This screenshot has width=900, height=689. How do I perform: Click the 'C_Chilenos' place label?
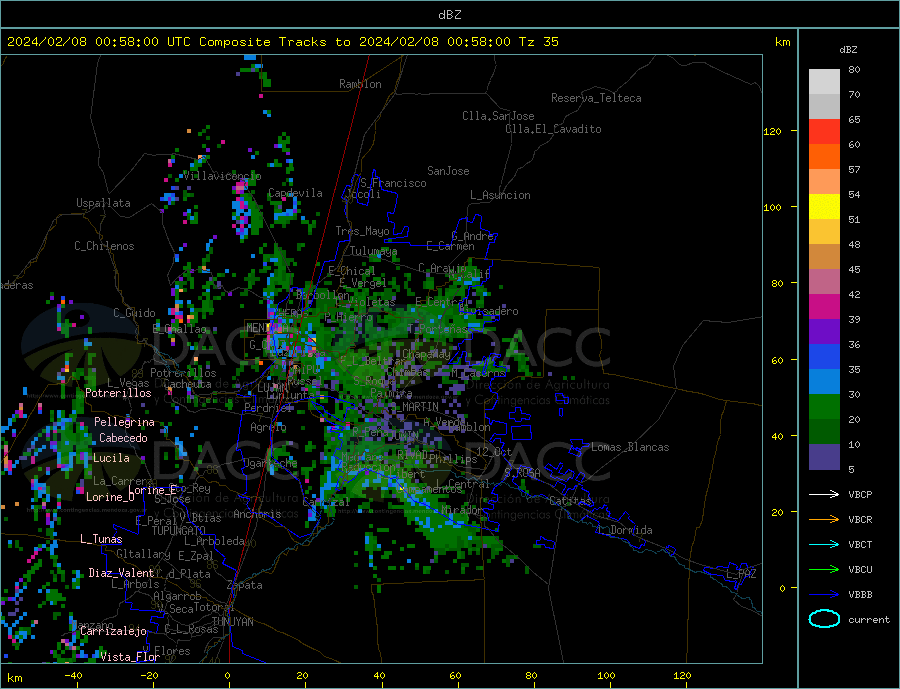click(104, 246)
